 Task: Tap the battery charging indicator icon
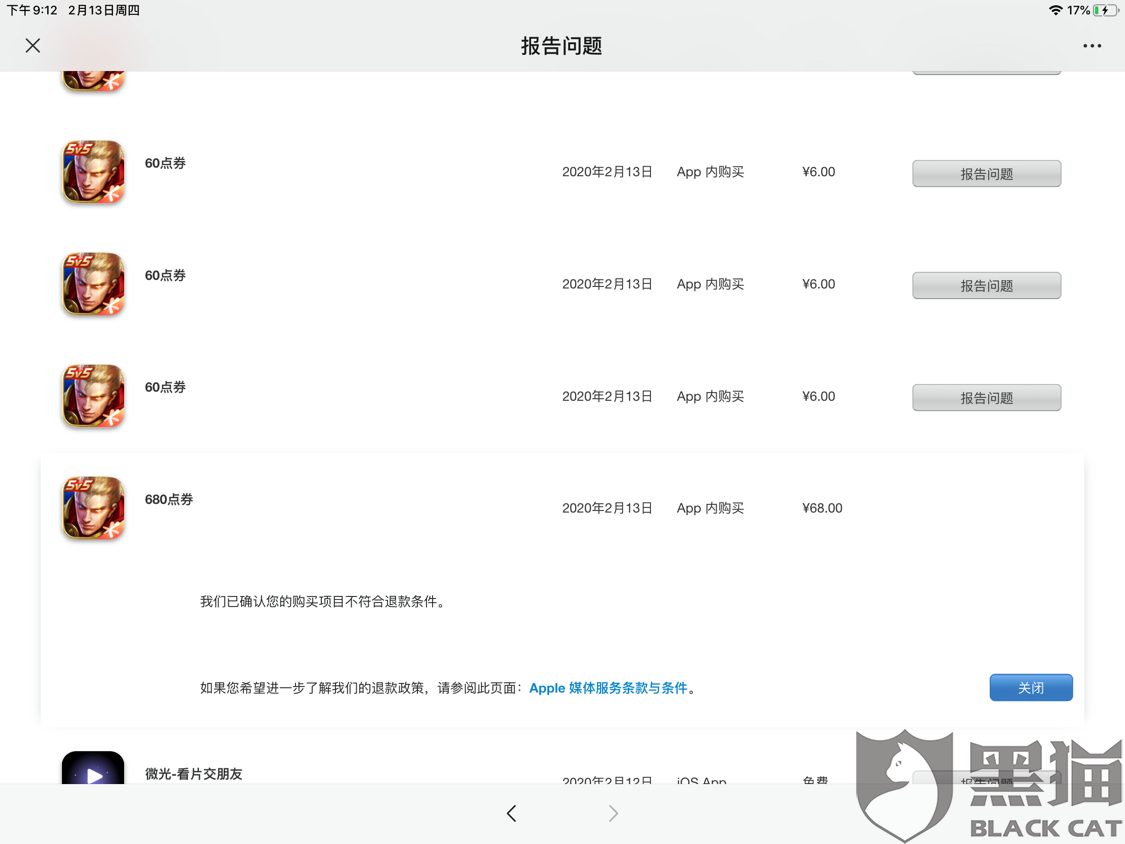coord(1105,10)
